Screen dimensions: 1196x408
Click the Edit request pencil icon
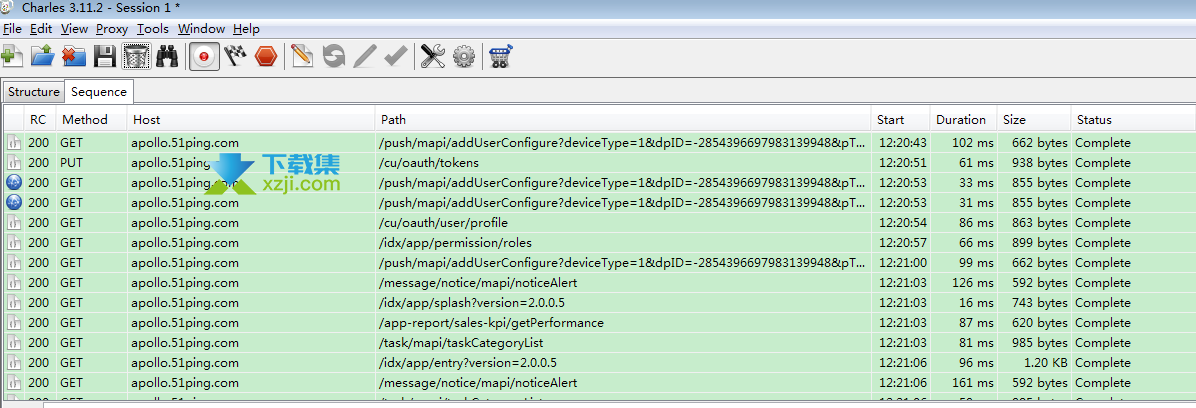coord(365,56)
